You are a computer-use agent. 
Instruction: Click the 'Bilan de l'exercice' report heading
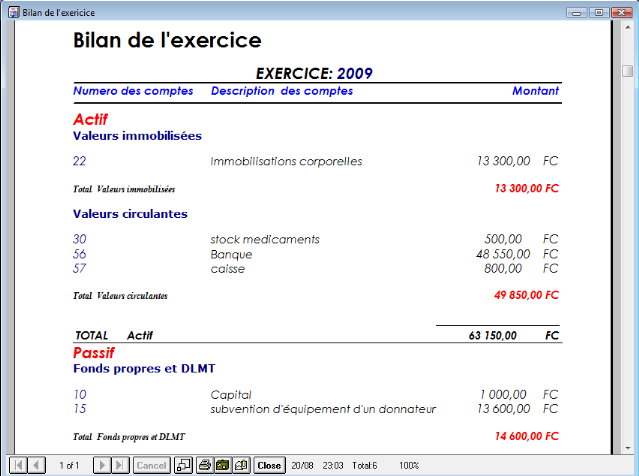click(167, 40)
